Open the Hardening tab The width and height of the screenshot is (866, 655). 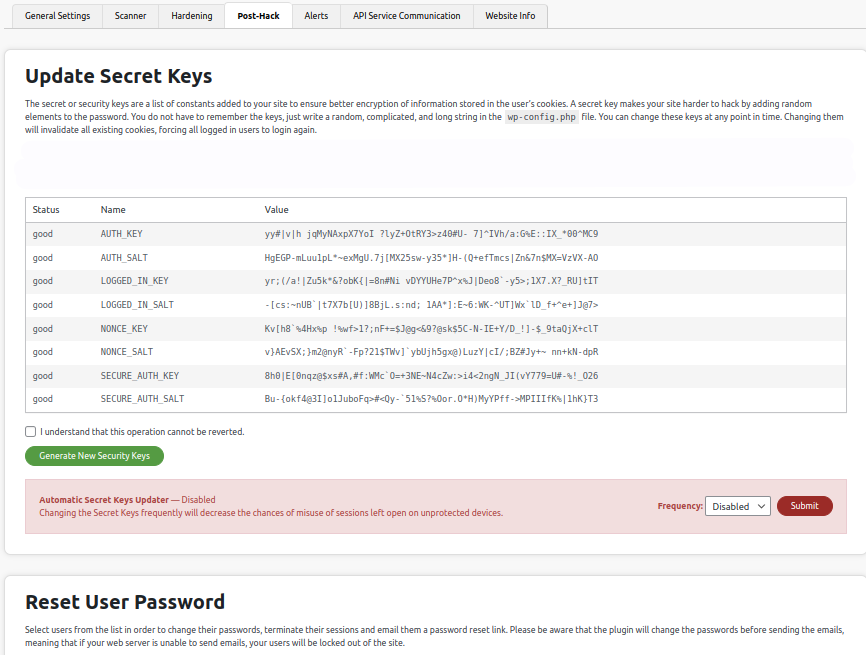pos(192,16)
